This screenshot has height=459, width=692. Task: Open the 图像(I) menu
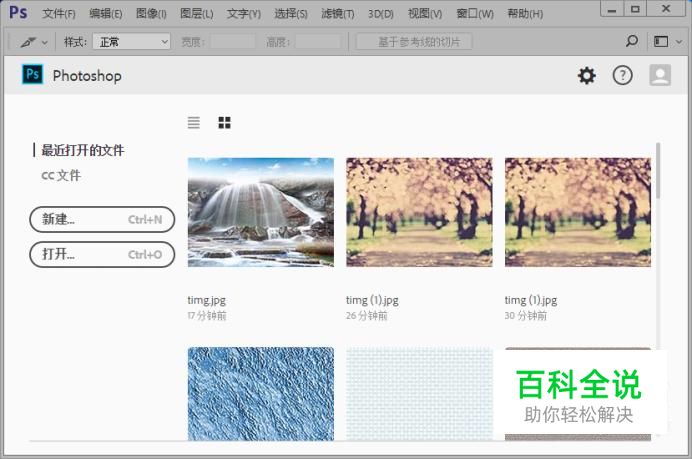click(x=151, y=14)
